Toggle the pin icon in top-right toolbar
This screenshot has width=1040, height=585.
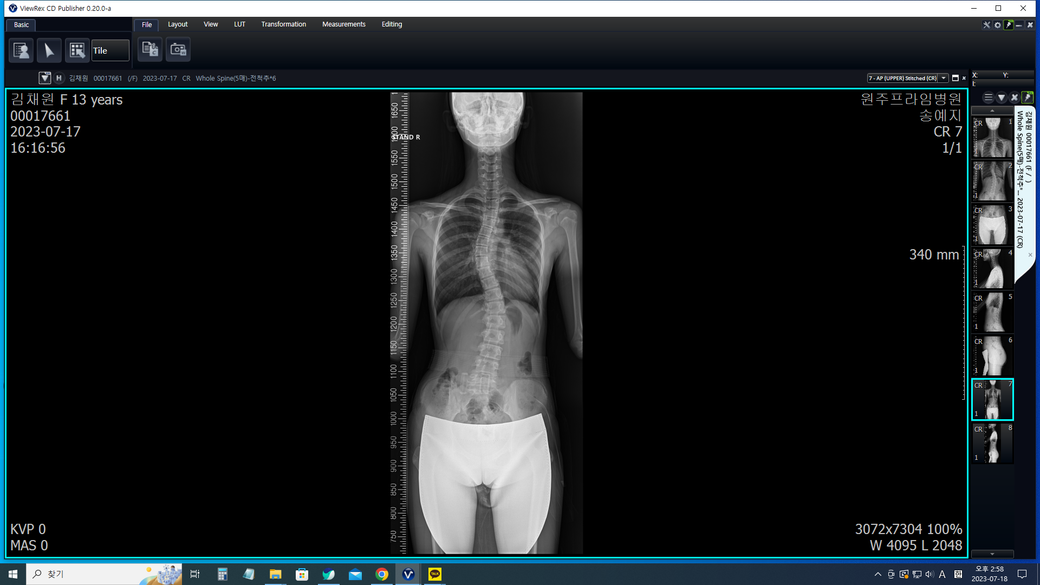click(x=1009, y=25)
